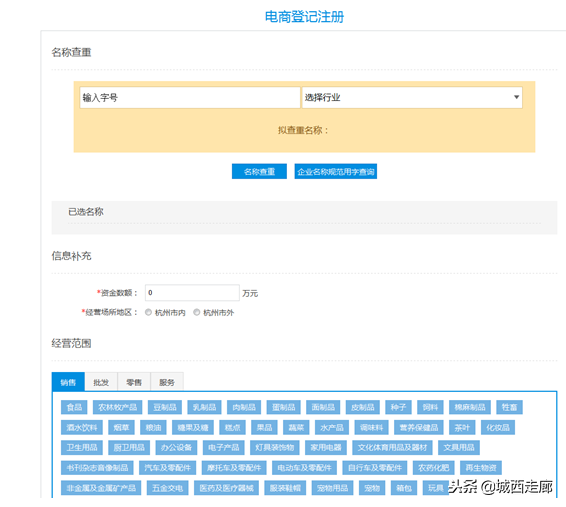566x507 pixels.
Task: Select the 杭州市外 radio option
Action: (197, 312)
